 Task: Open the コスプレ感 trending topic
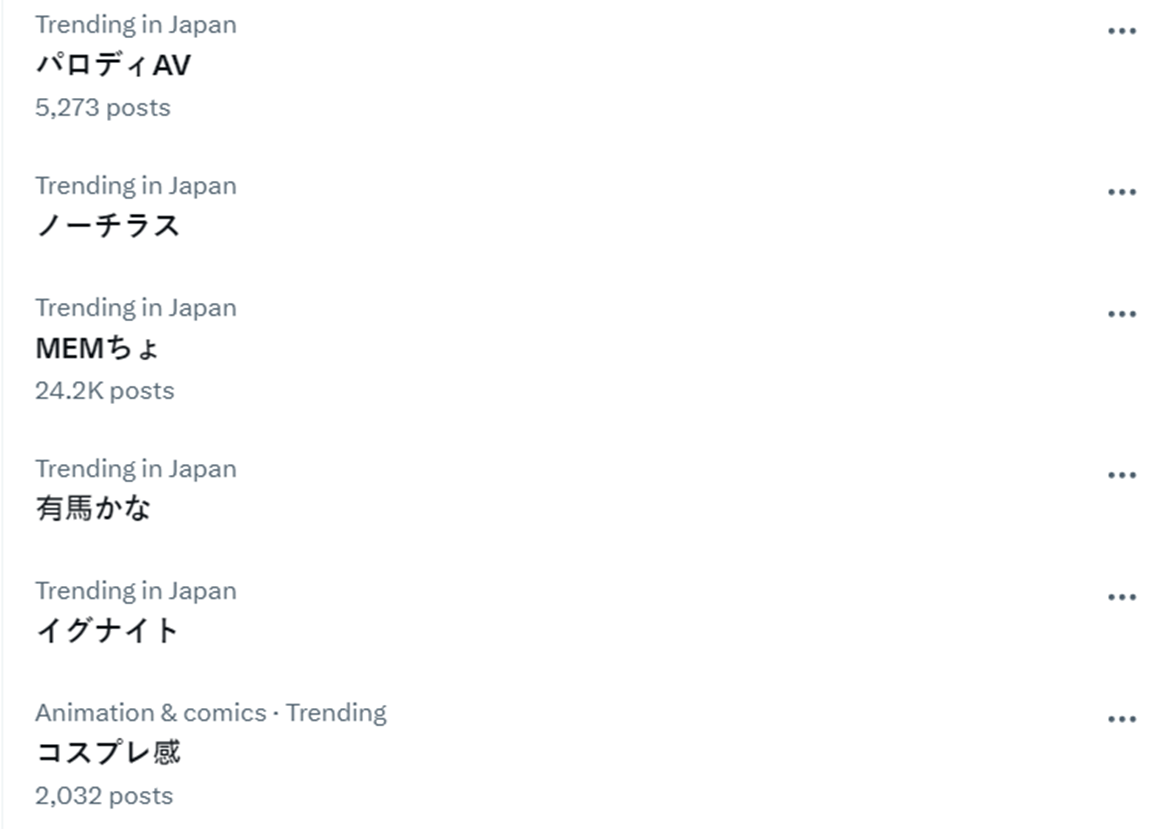pyautogui.click(x=108, y=753)
